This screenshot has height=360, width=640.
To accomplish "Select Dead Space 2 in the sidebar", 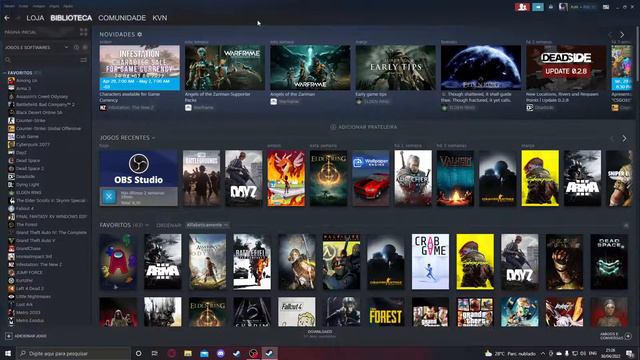I will coord(29,168).
